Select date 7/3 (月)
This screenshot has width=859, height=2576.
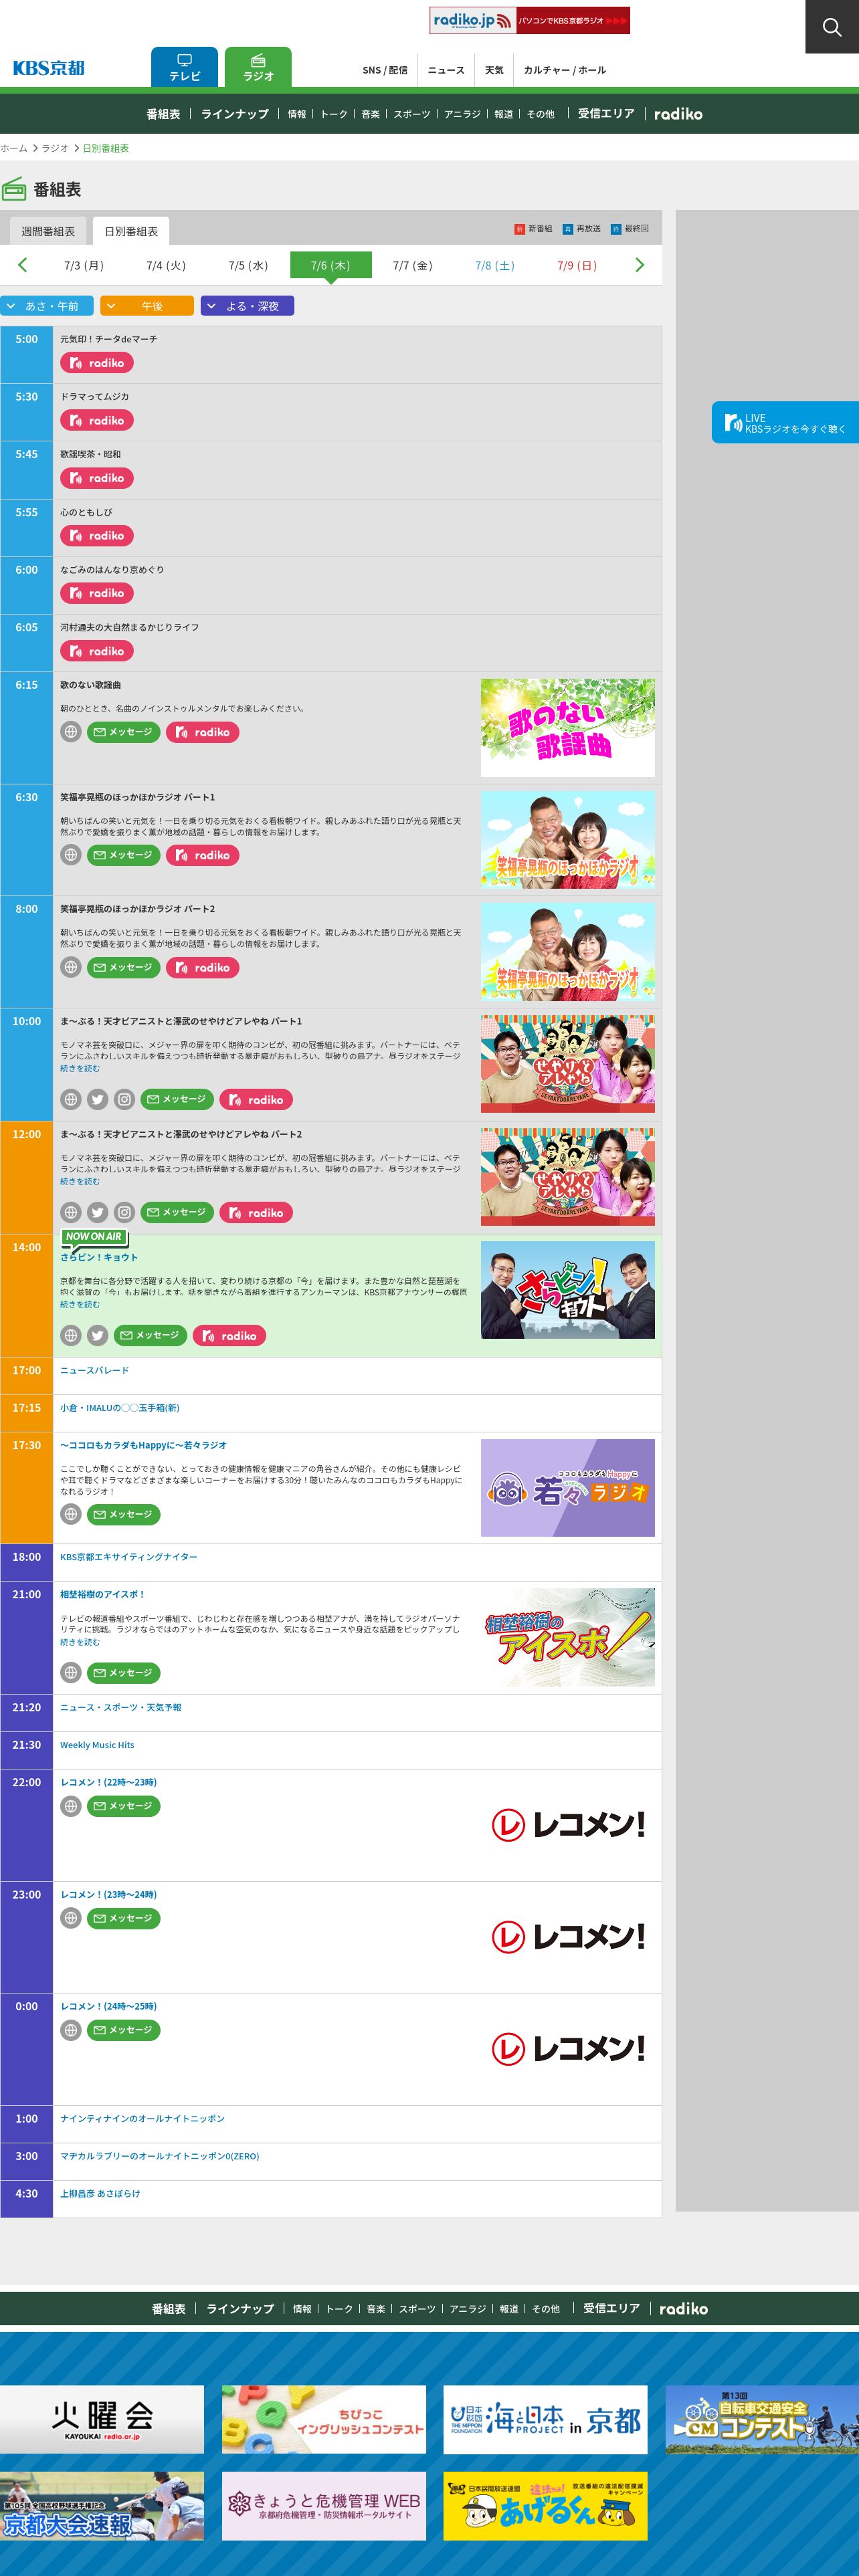tap(84, 265)
